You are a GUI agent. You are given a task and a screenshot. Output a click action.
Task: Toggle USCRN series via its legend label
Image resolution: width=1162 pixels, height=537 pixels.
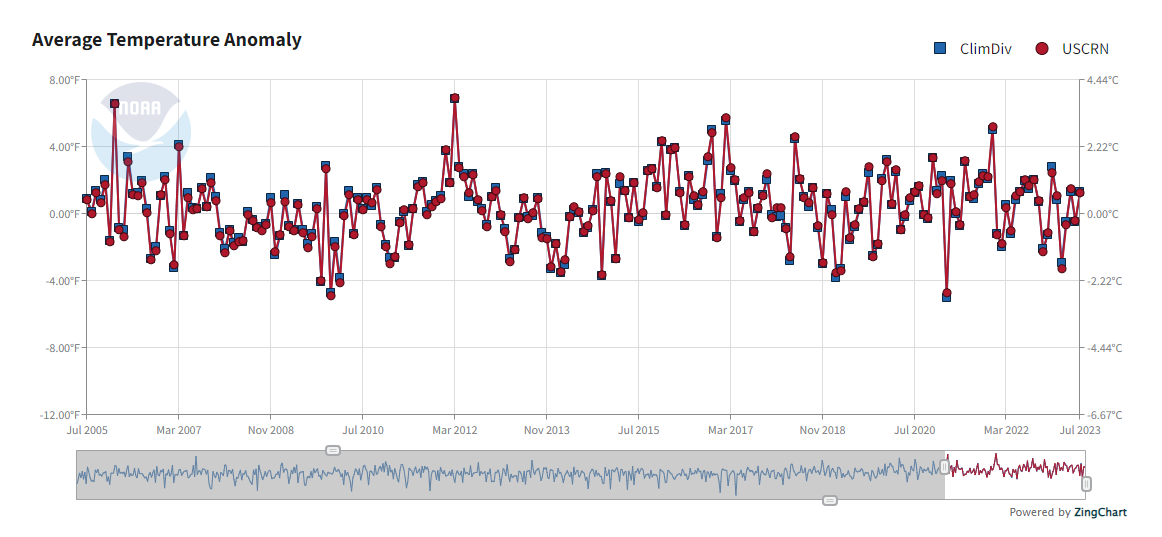tap(1085, 49)
